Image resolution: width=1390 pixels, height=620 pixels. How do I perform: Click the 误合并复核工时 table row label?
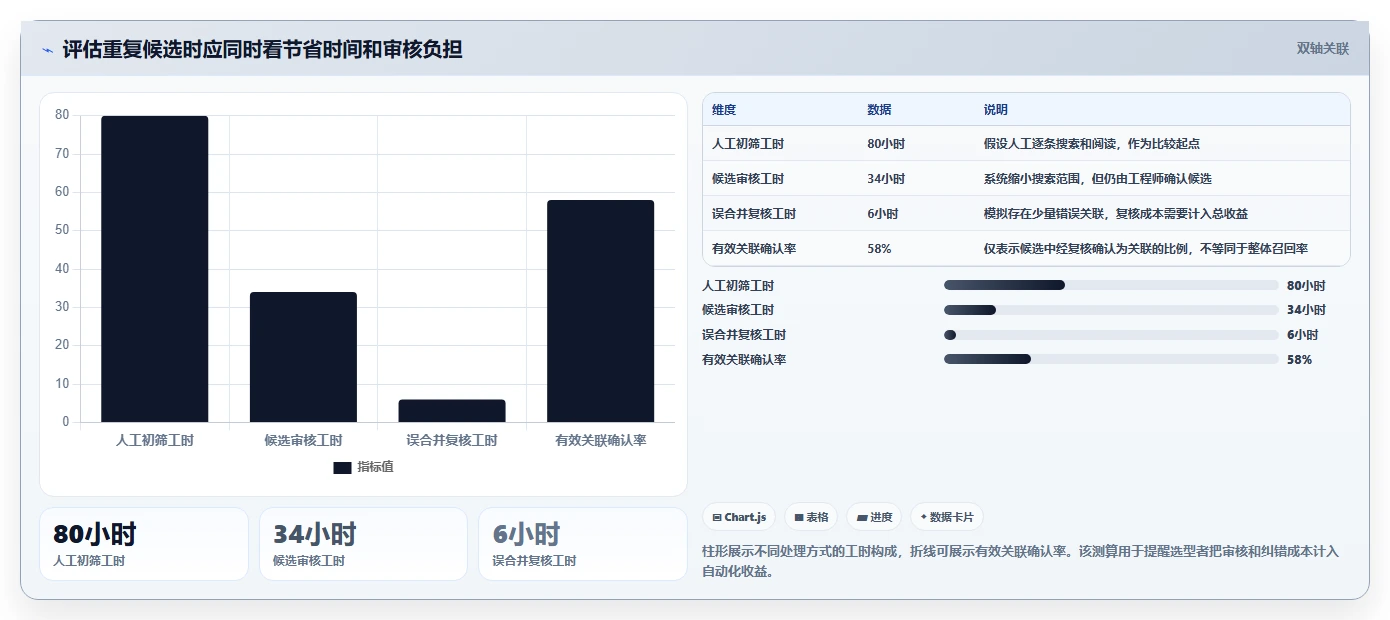tap(754, 214)
